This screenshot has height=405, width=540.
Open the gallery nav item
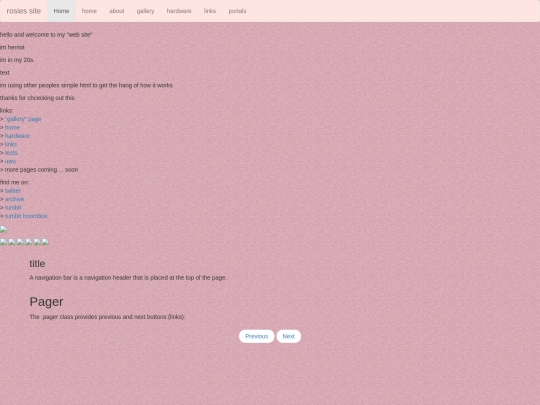click(145, 11)
